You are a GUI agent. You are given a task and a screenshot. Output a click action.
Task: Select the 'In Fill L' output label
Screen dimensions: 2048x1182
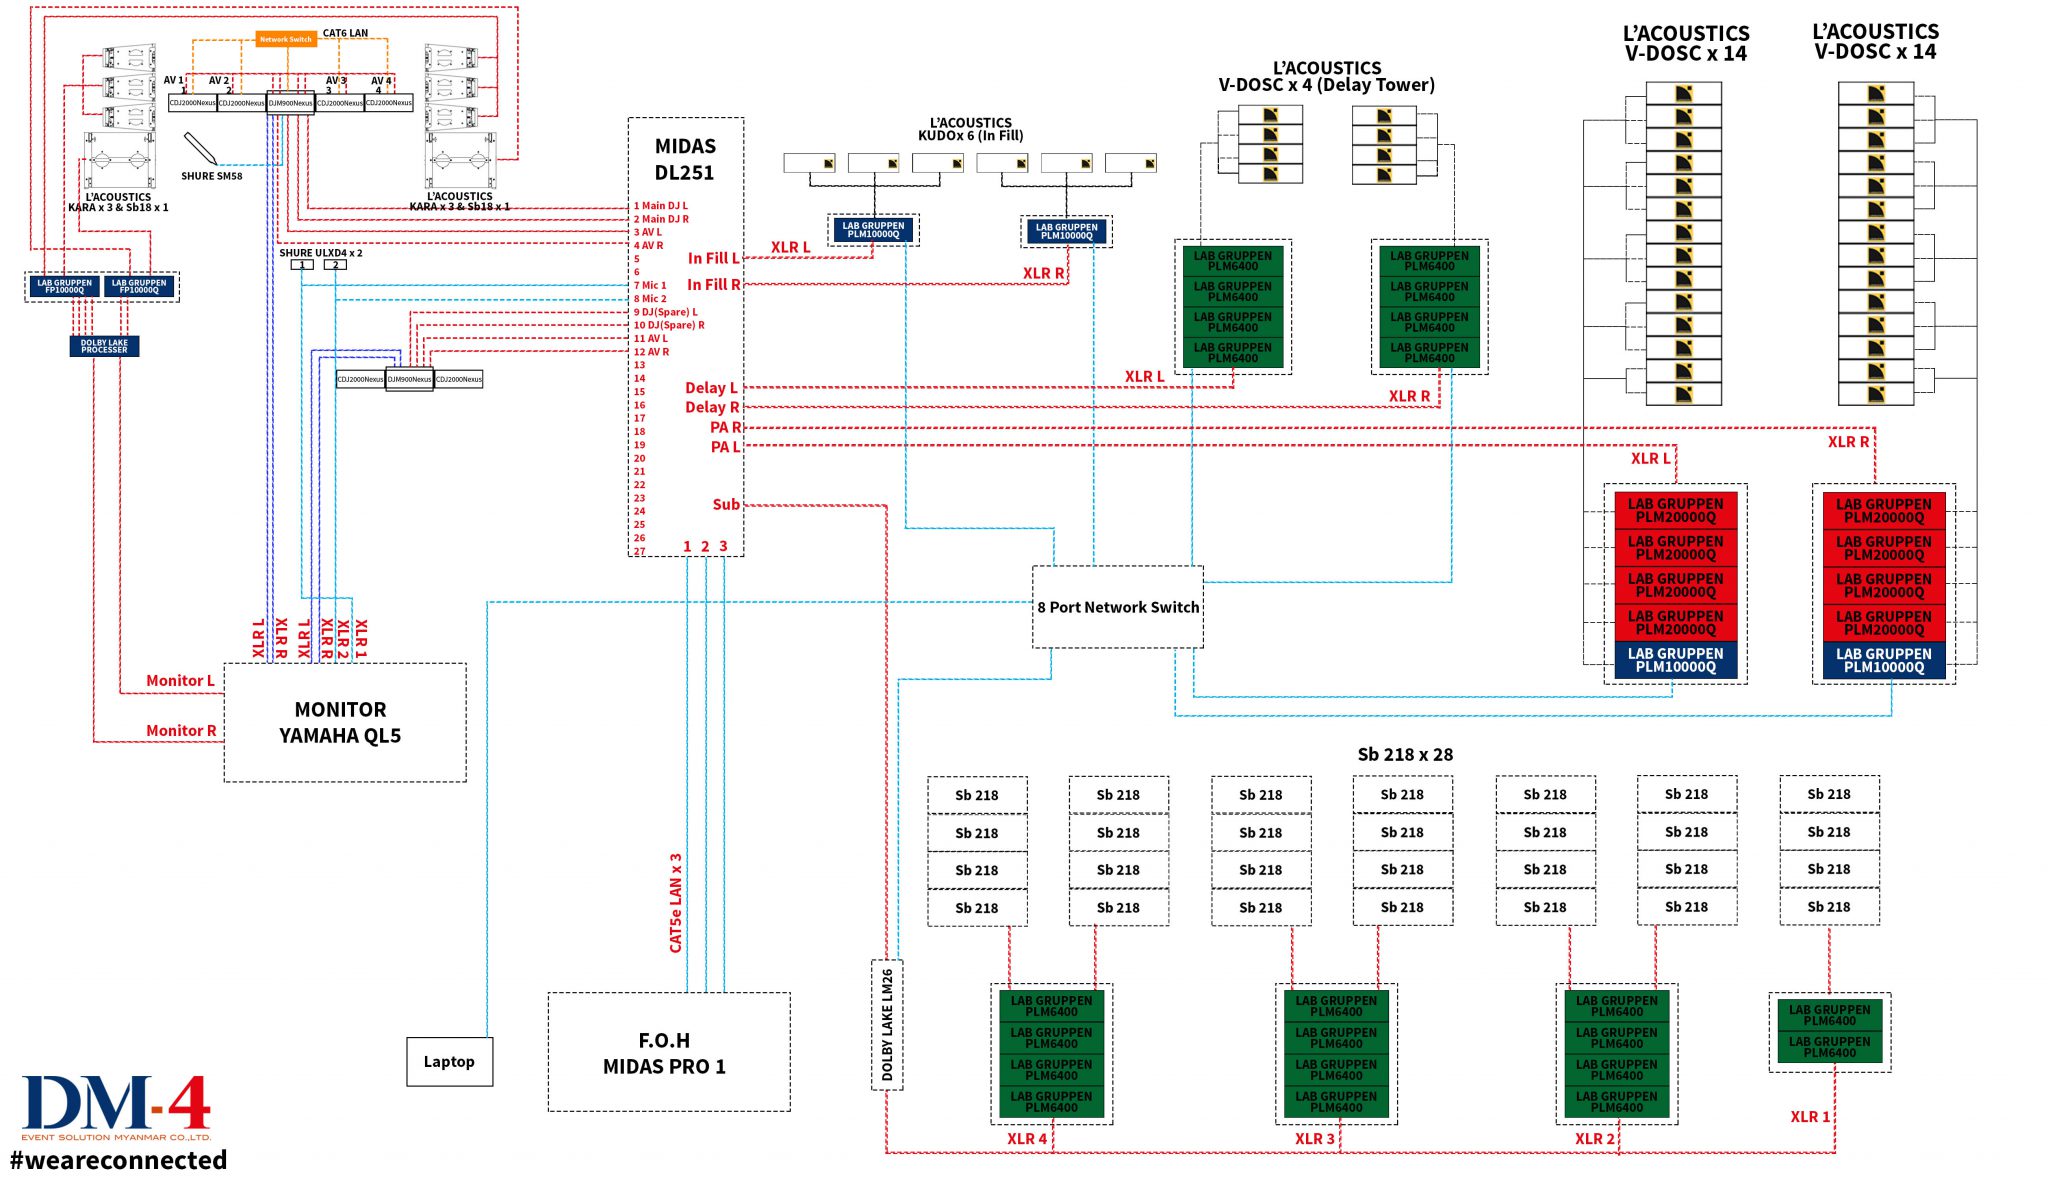[714, 258]
